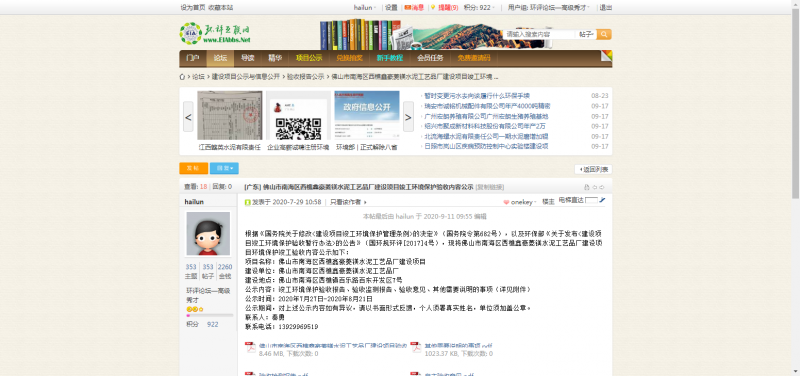800x376 pixels.
Task: Click the 政府信息公开 carousel thumbnail
Action: tap(367, 115)
